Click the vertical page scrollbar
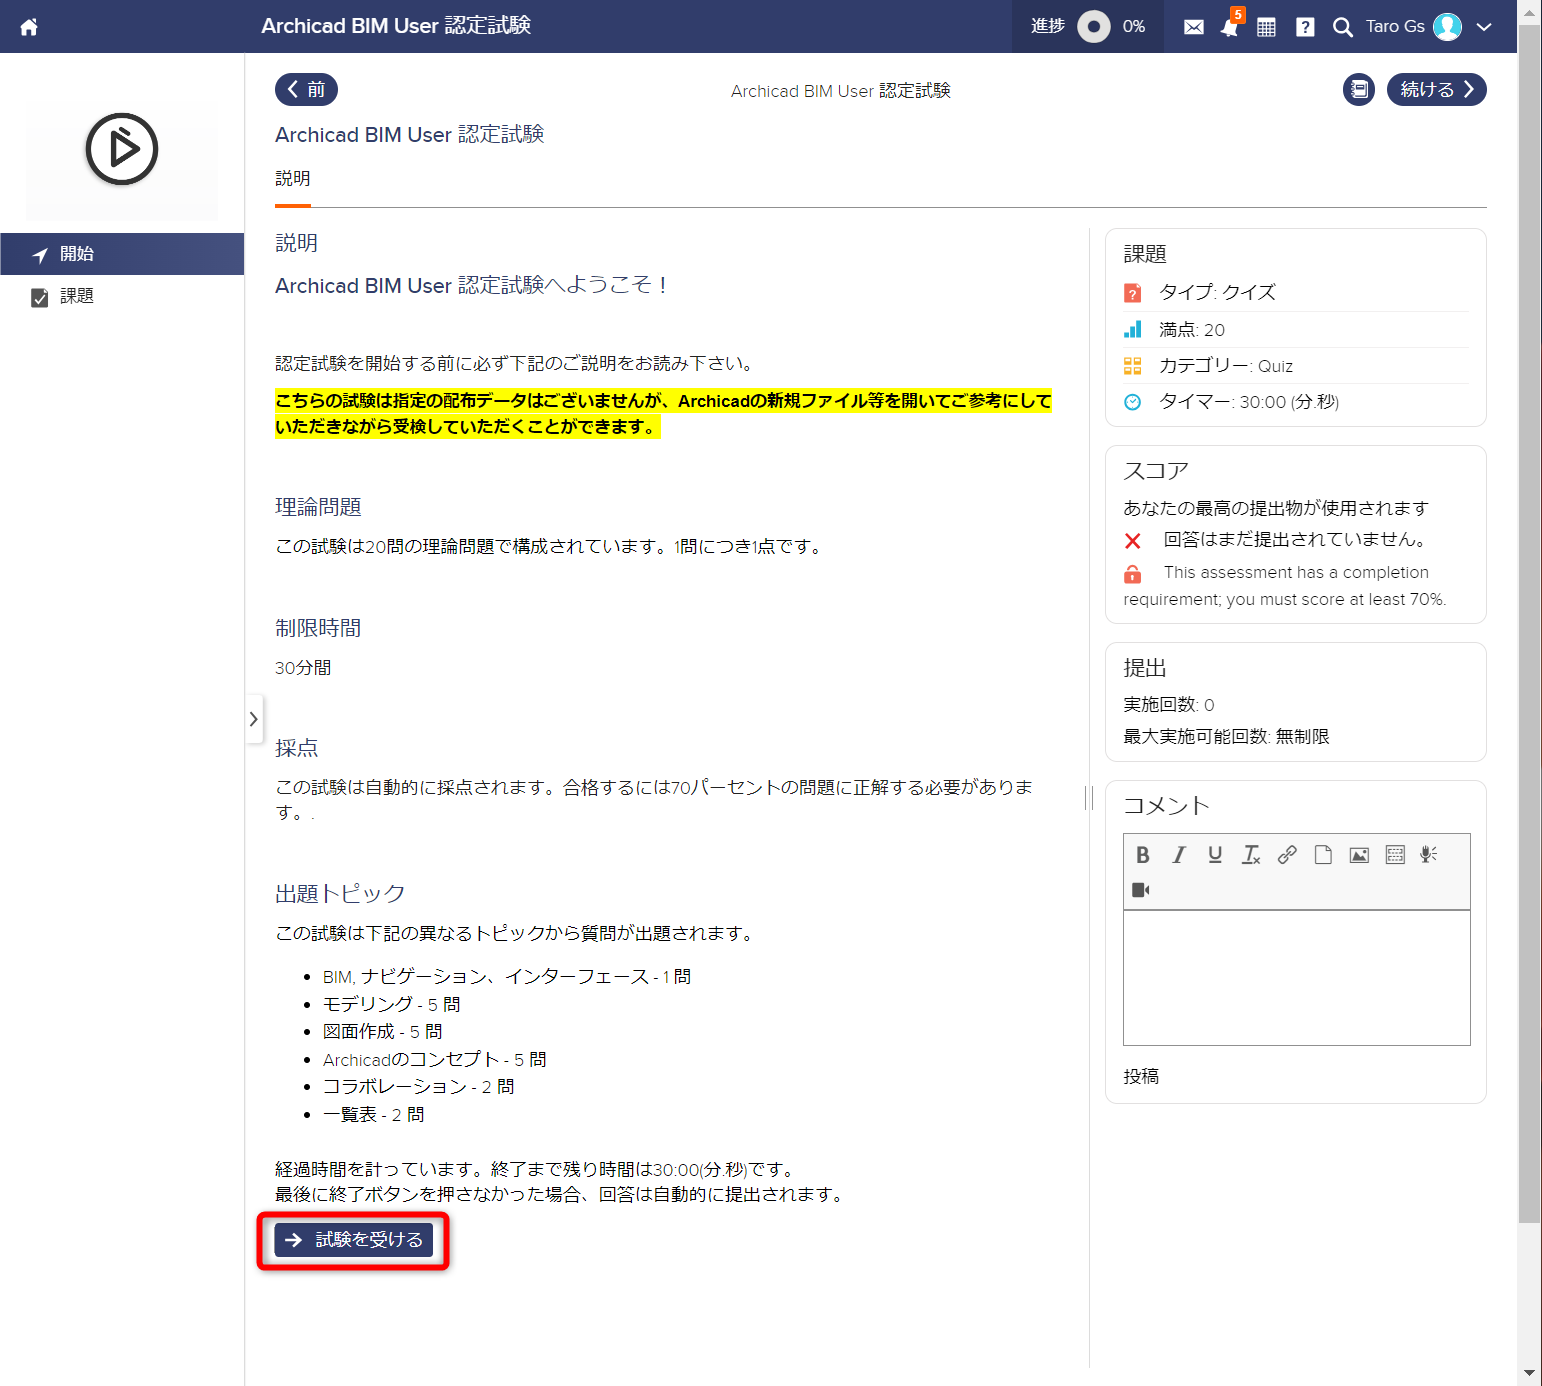 point(1529,625)
